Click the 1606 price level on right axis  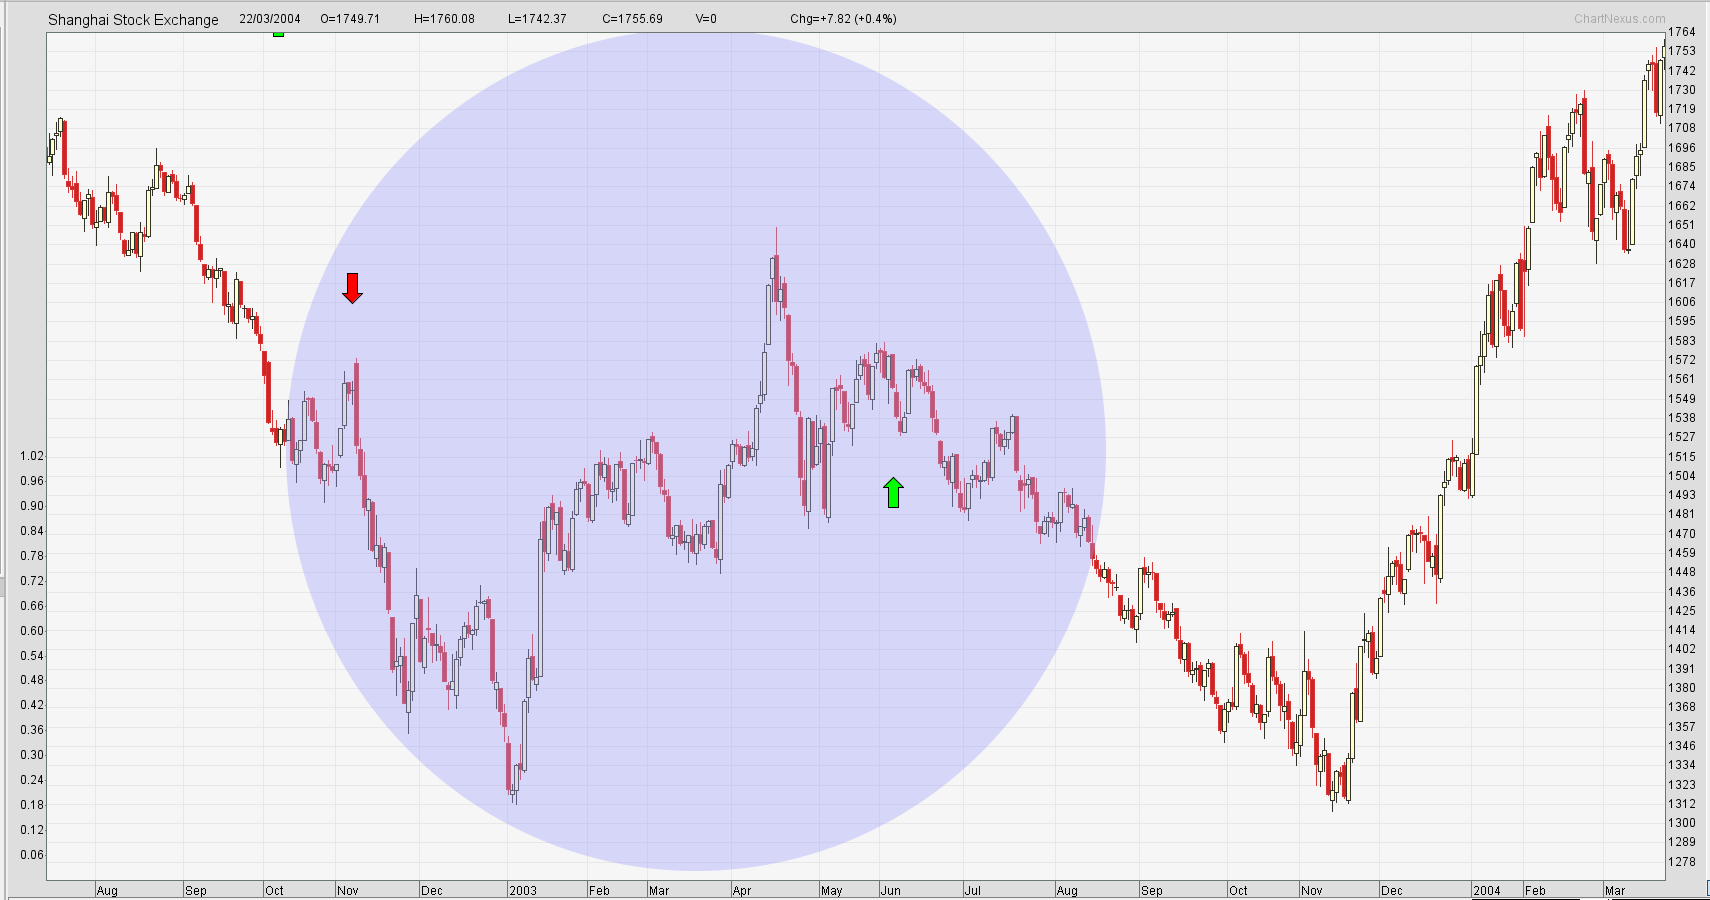[x=1682, y=302]
